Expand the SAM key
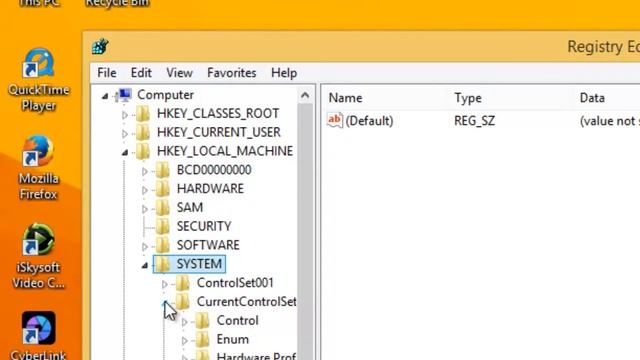640x360 pixels. point(144,209)
